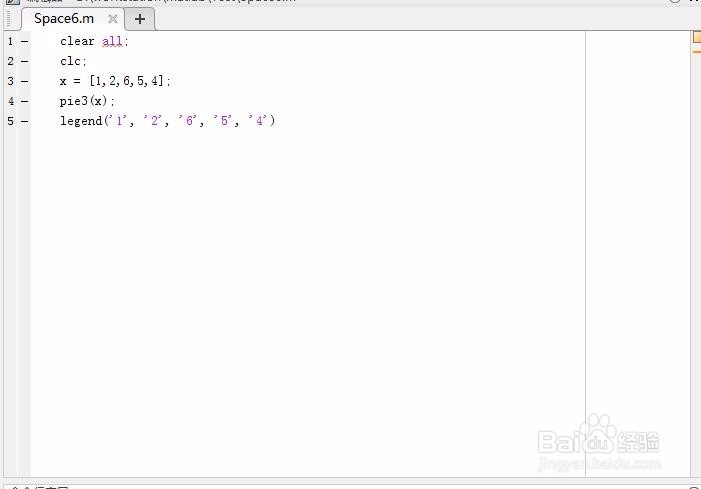The height and width of the screenshot is (489, 701).
Task: Click breakpoint dash on line 2
Action: point(24,61)
